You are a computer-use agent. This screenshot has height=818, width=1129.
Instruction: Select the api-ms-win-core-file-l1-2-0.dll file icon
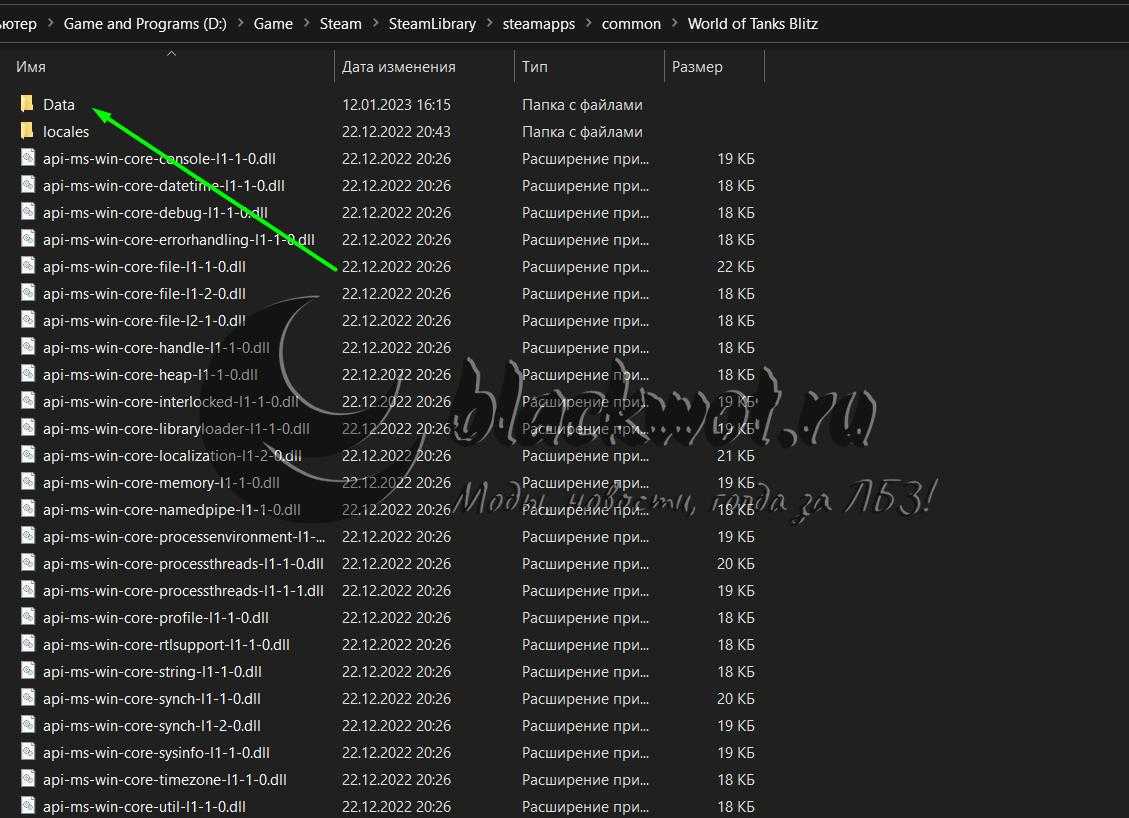(28, 293)
